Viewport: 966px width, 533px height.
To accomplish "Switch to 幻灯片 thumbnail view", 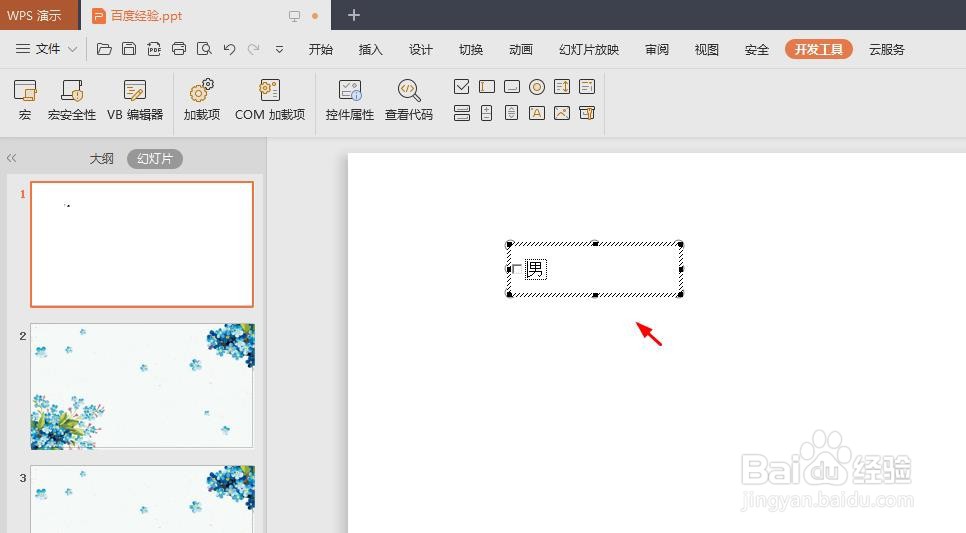I will [x=155, y=158].
